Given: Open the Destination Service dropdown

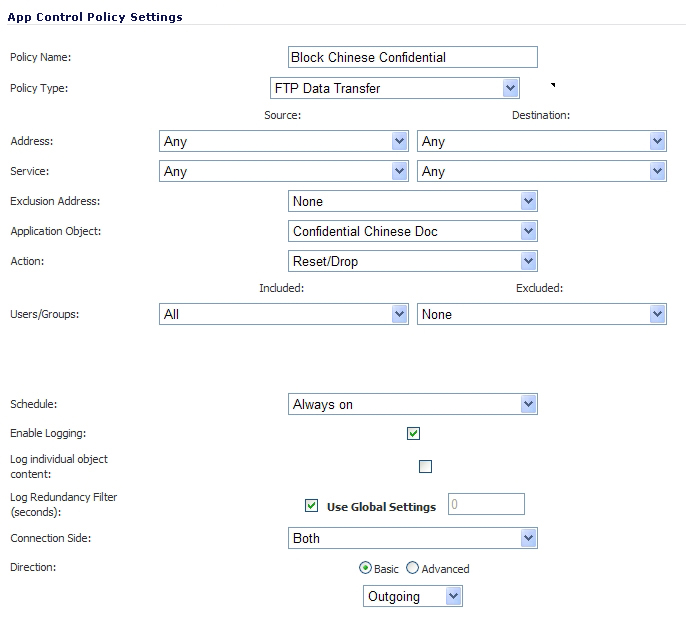Looking at the screenshot, I should pyautogui.click(x=542, y=171).
